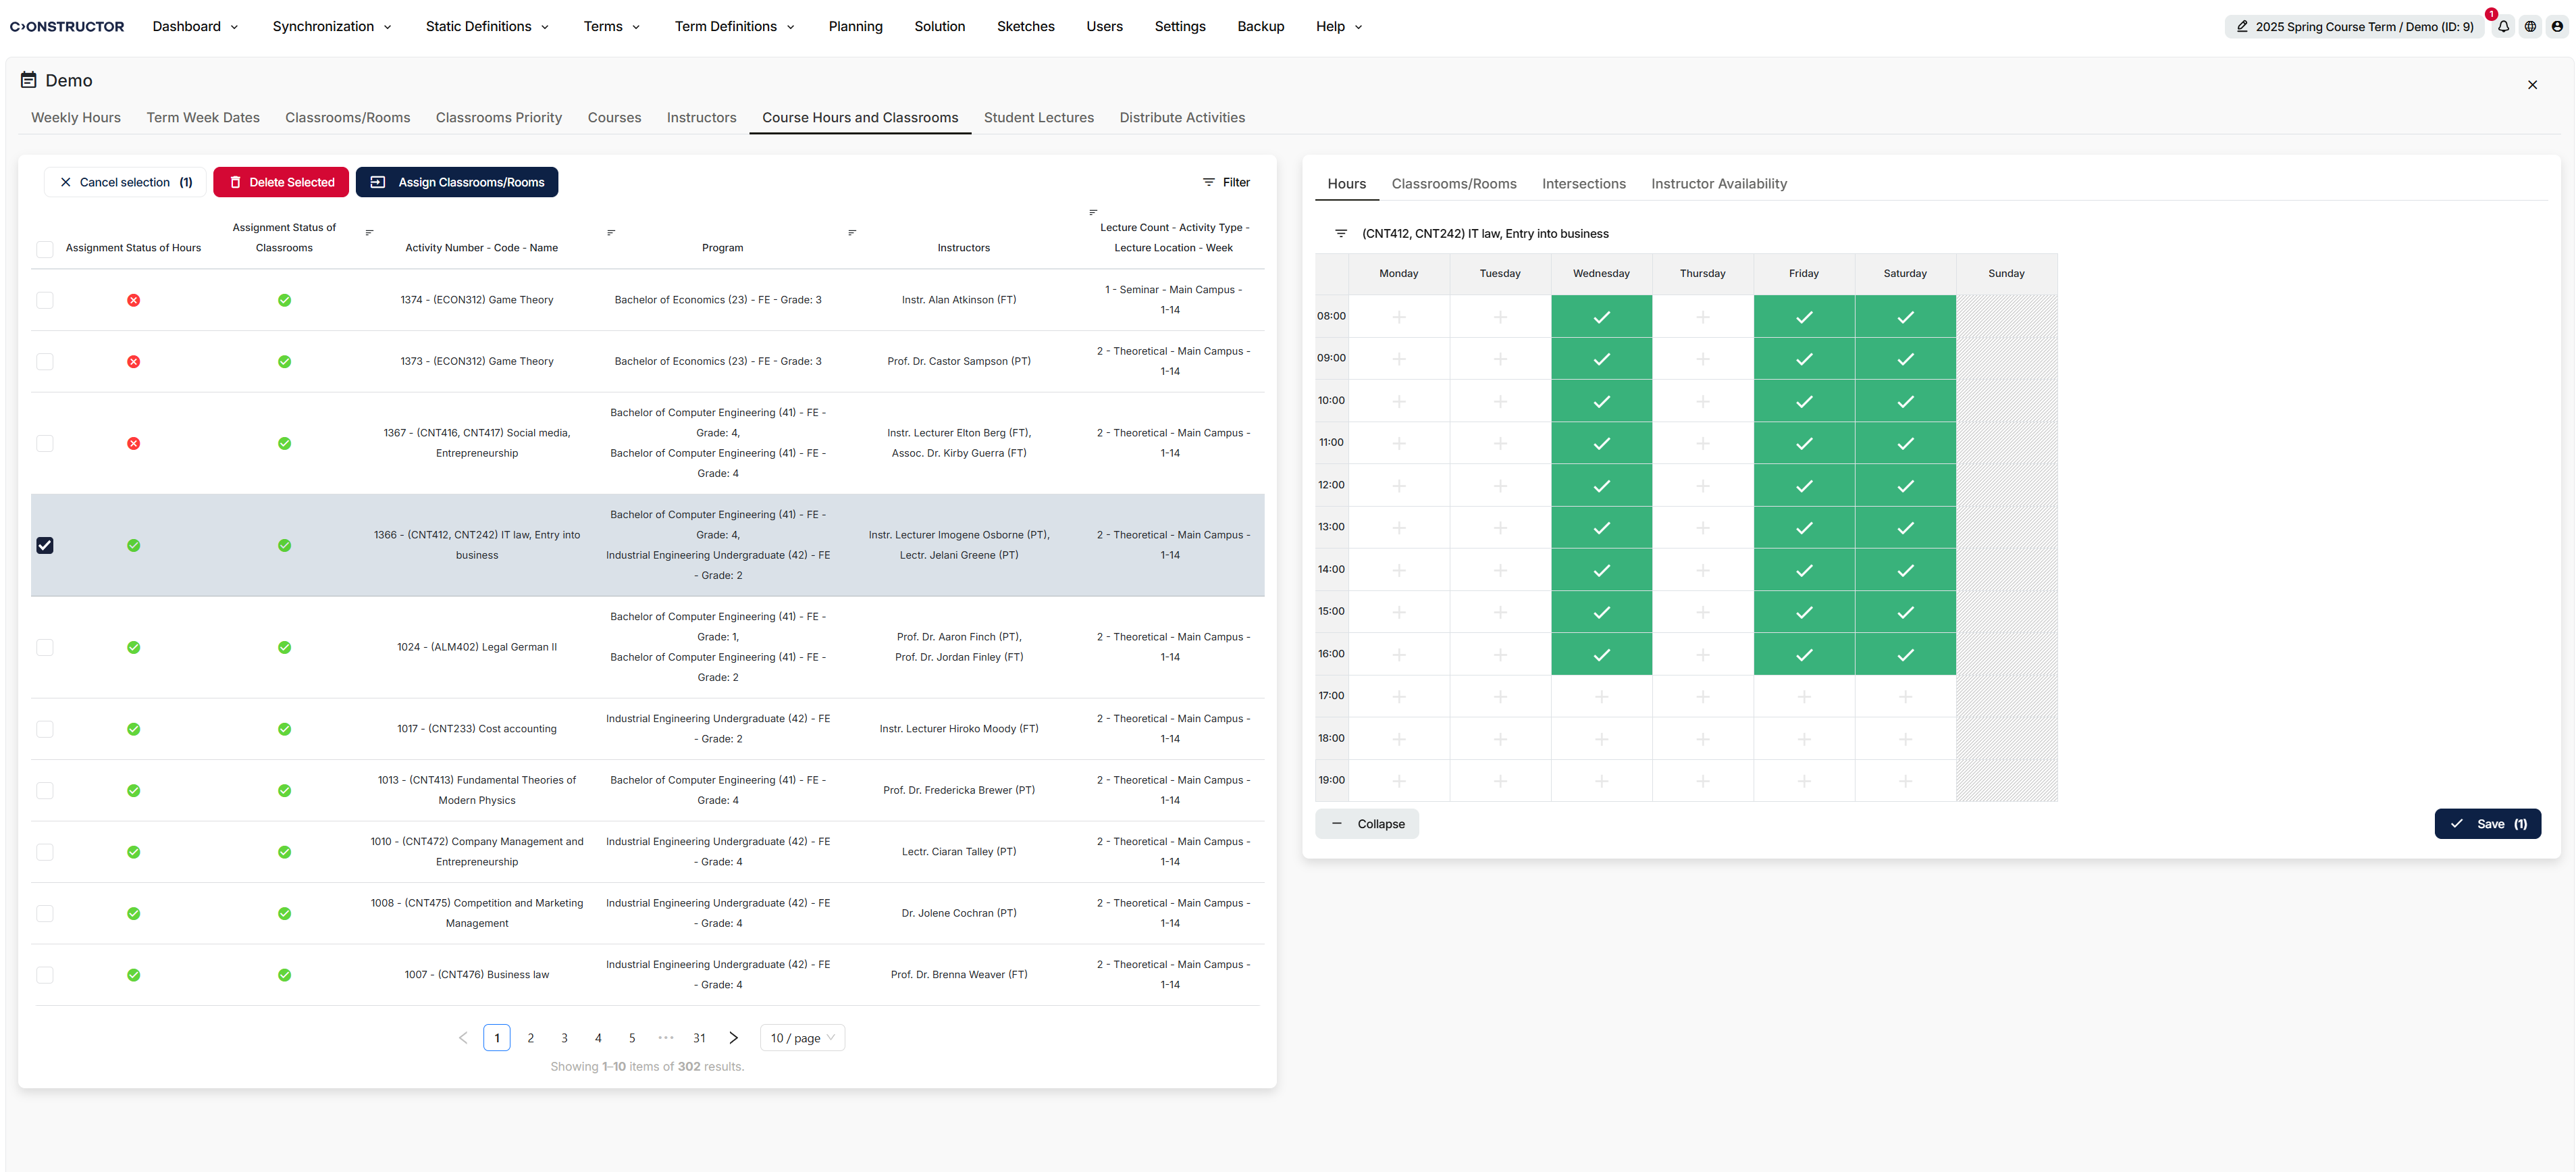Jump to last page 31

(x=699, y=1038)
